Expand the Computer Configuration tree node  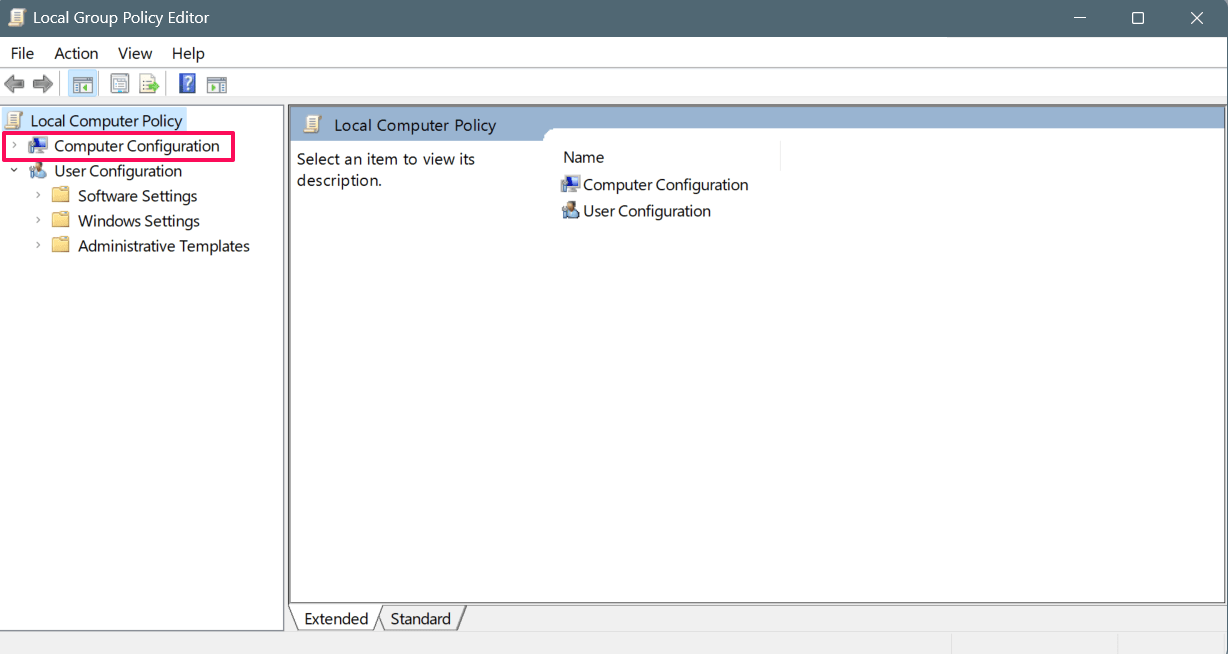14,146
